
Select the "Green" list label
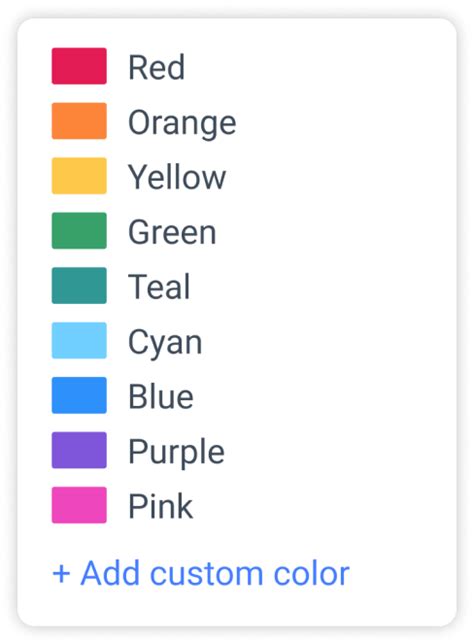(x=172, y=232)
